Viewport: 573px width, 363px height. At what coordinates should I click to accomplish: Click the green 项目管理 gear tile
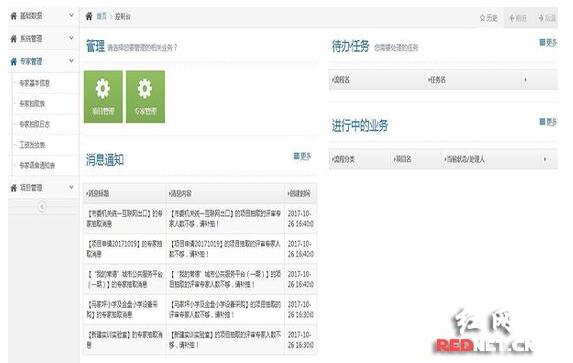tap(103, 97)
